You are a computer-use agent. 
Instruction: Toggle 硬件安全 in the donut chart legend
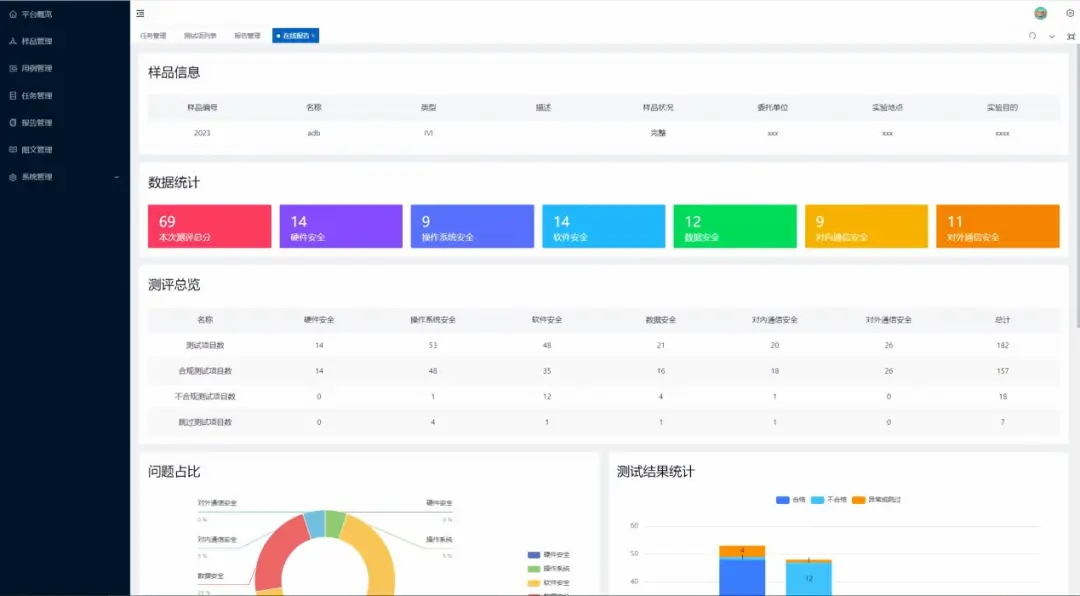point(549,554)
